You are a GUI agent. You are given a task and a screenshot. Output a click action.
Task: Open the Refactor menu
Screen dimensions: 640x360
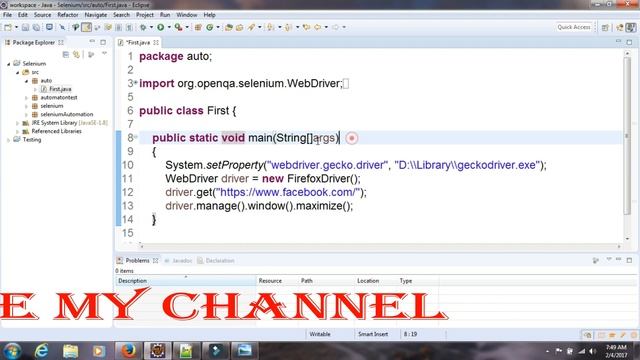(x=68, y=15)
